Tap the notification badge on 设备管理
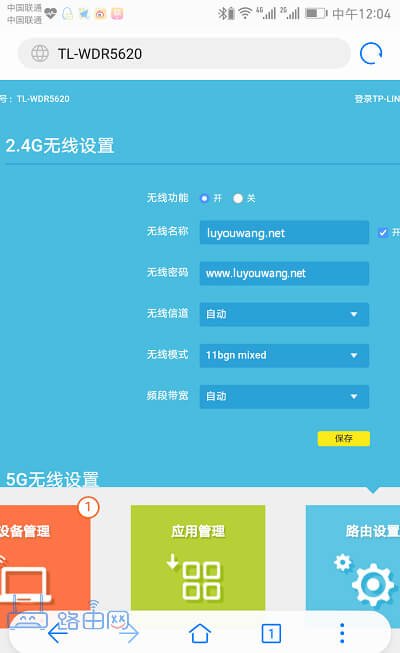This screenshot has height=653, width=400. [88, 507]
